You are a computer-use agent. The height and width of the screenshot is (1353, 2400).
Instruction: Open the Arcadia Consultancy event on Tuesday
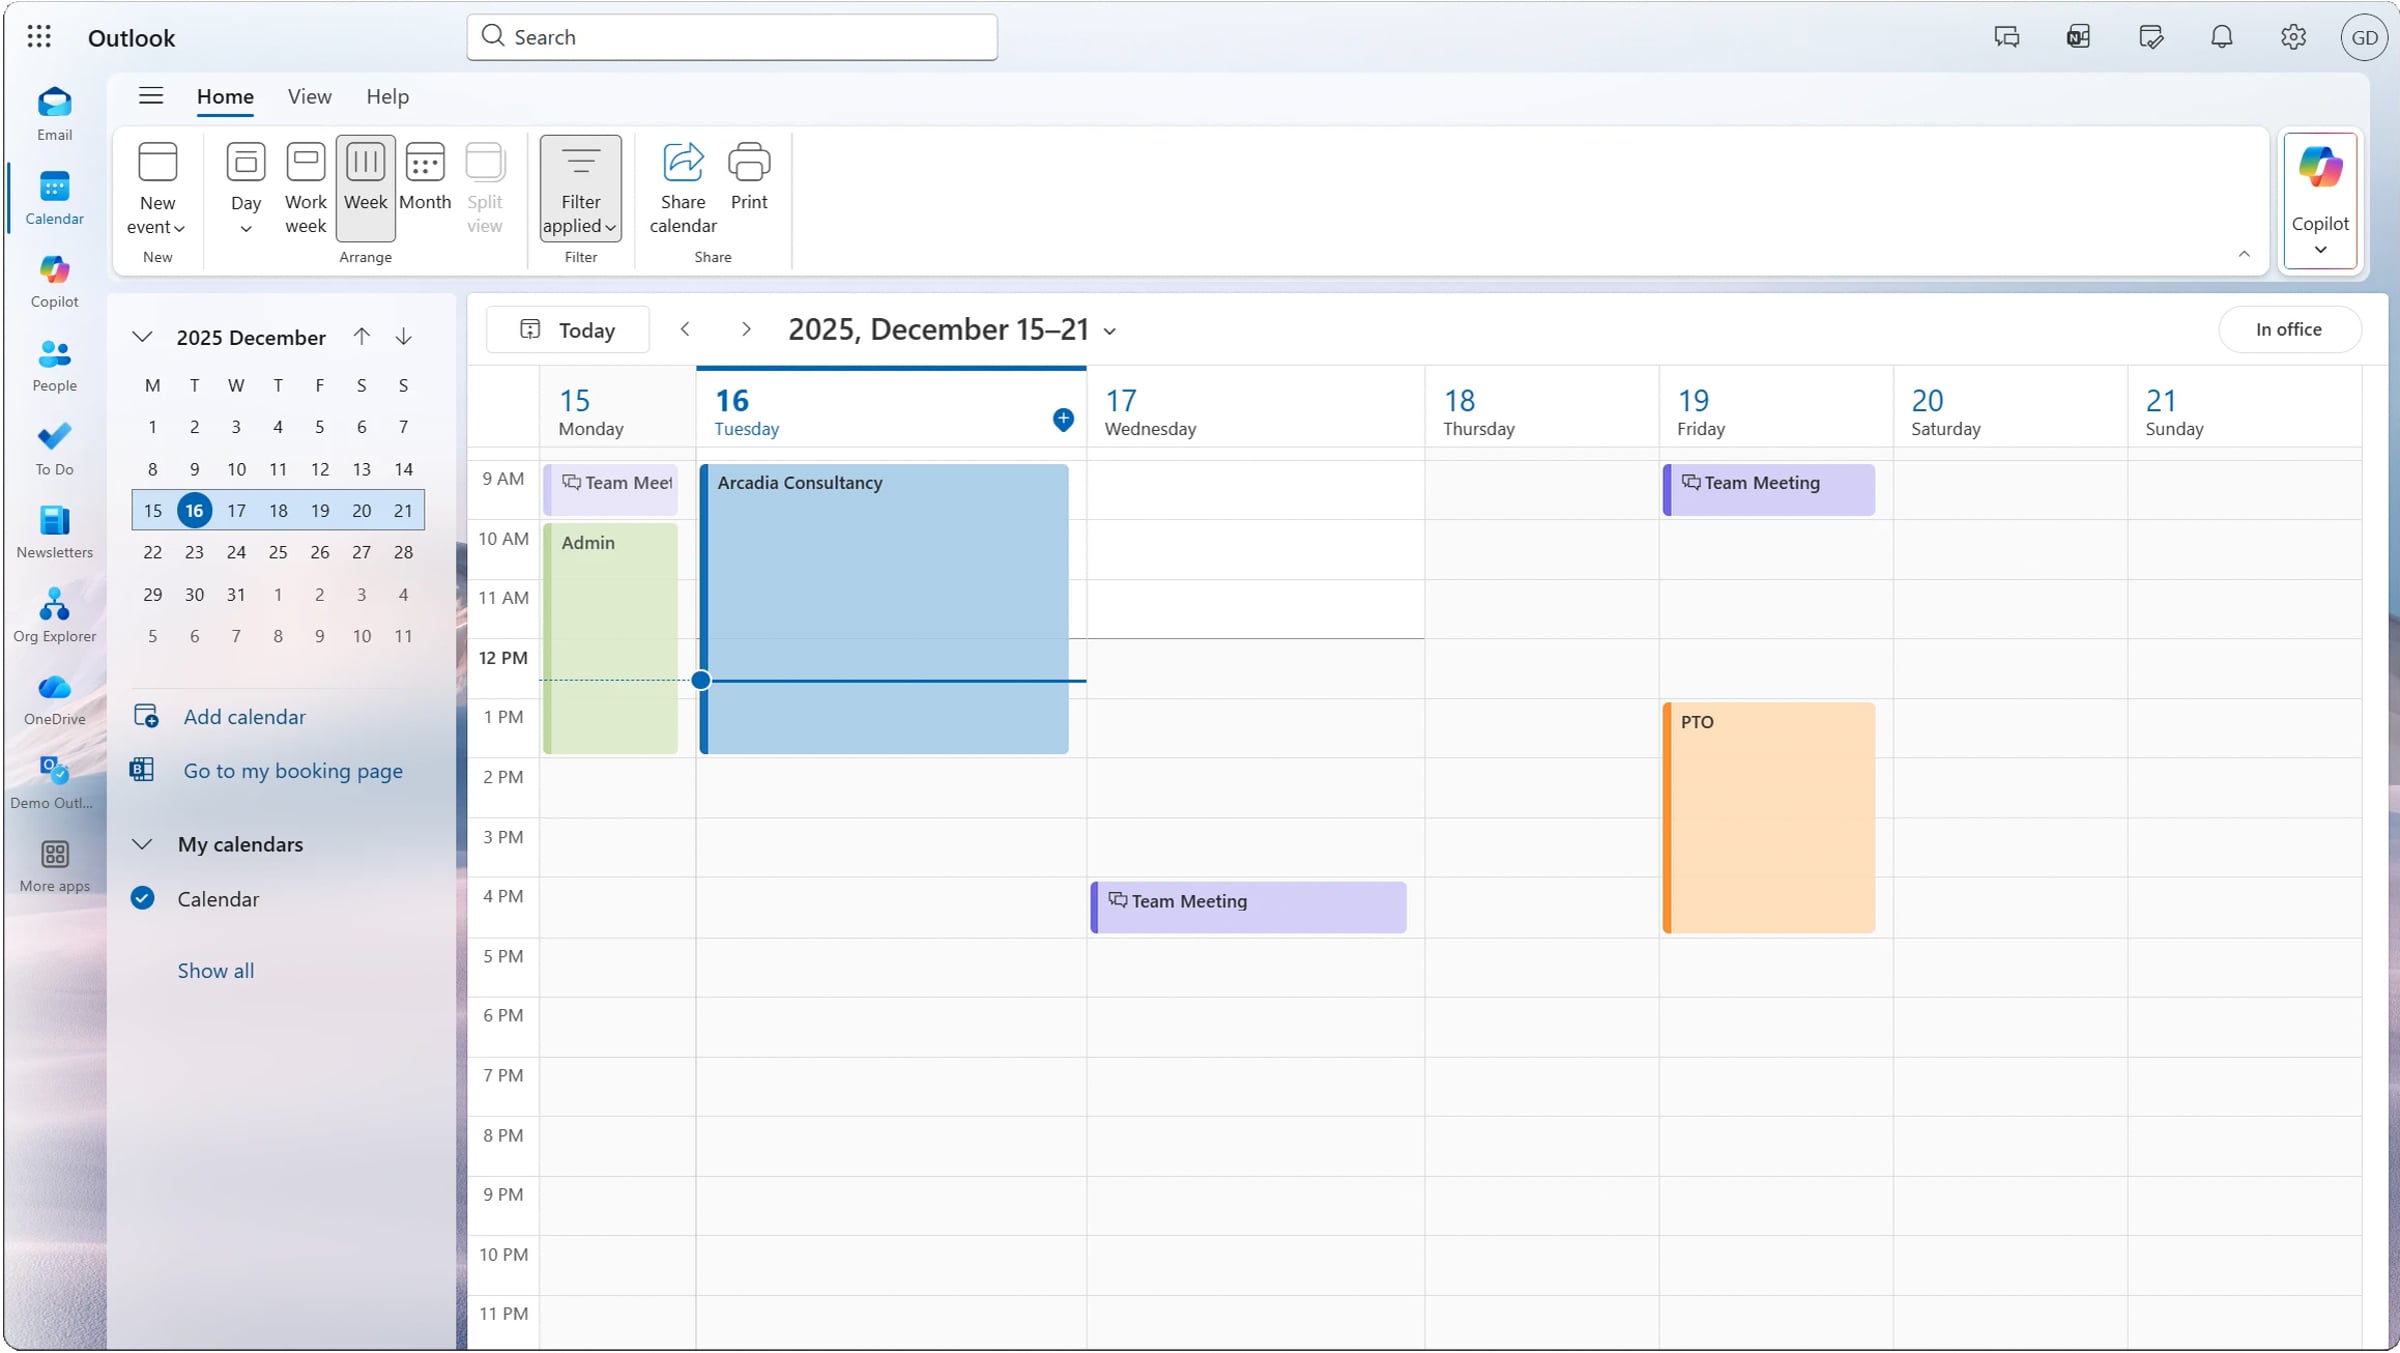coord(884,608)
